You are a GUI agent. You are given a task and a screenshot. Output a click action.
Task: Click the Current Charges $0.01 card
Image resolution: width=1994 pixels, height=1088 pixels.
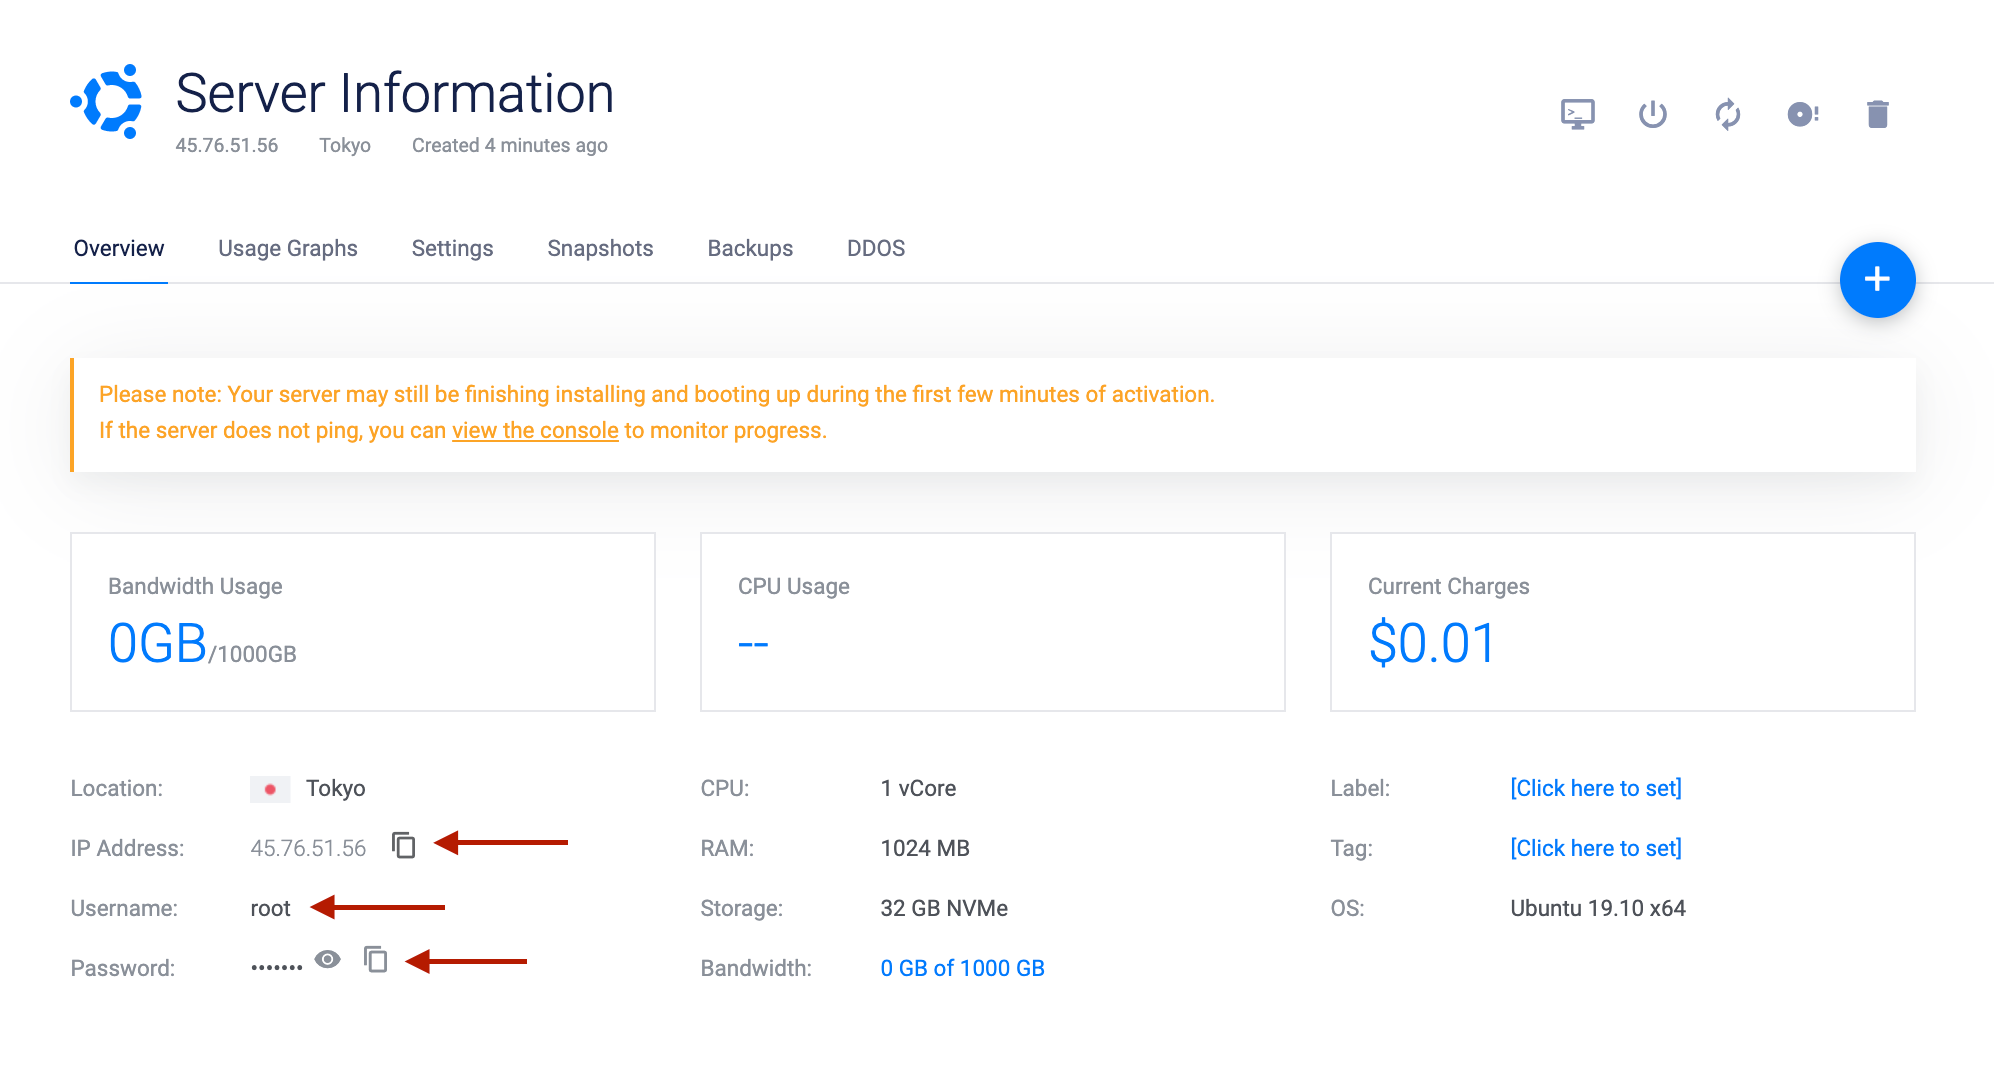point(1621,622)
